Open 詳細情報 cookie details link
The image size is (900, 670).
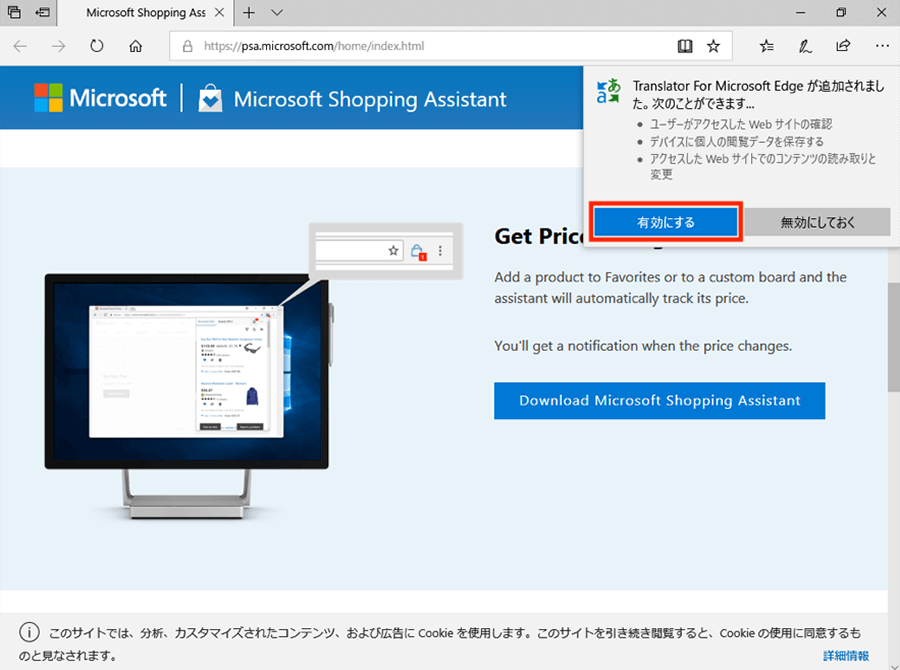coord(845,655)
